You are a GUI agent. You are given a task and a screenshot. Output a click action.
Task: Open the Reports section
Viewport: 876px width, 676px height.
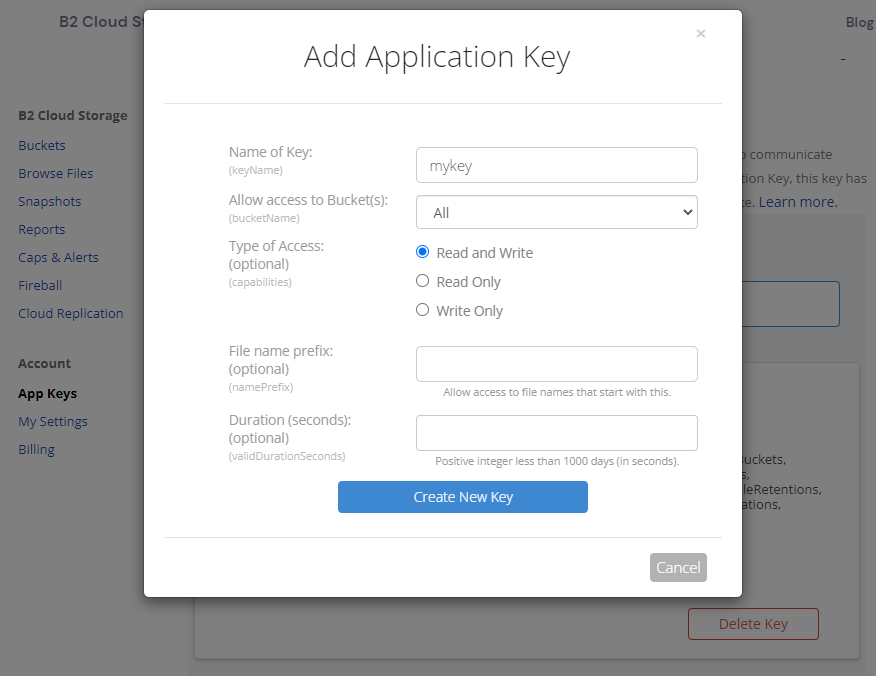pyautogui.click(x=42, y=229)
